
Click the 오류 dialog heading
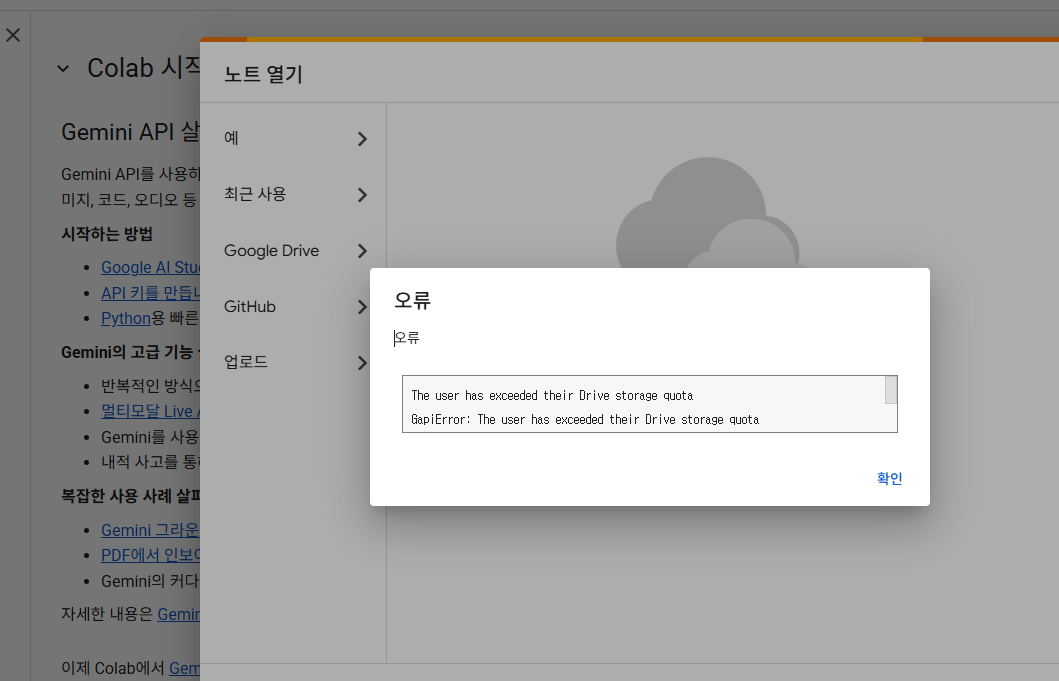coord(412,300)
